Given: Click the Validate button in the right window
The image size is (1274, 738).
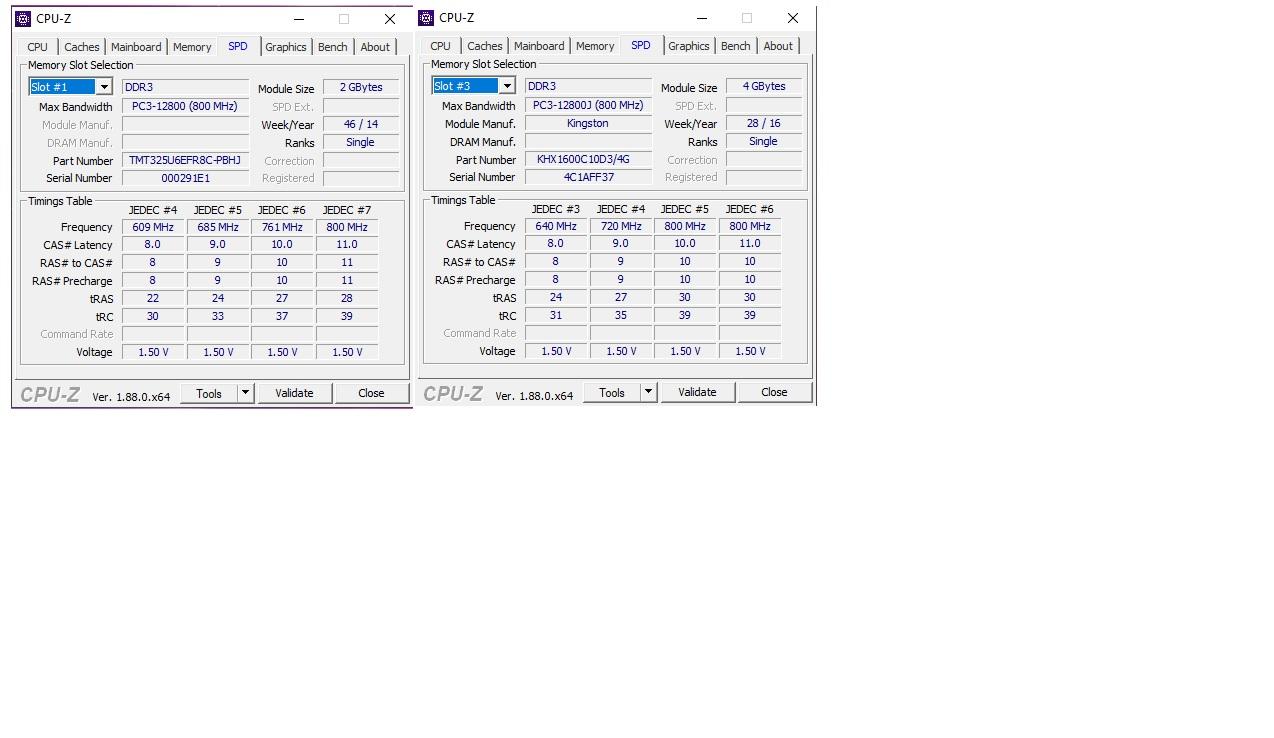Looking at the screenshot, I should coord(697,392).
